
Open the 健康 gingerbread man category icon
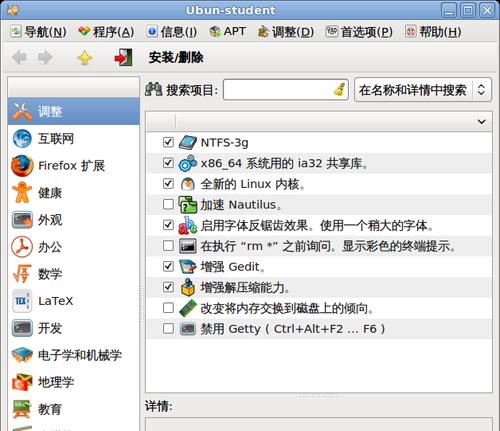pyautogui.click(x=22, y=193)
